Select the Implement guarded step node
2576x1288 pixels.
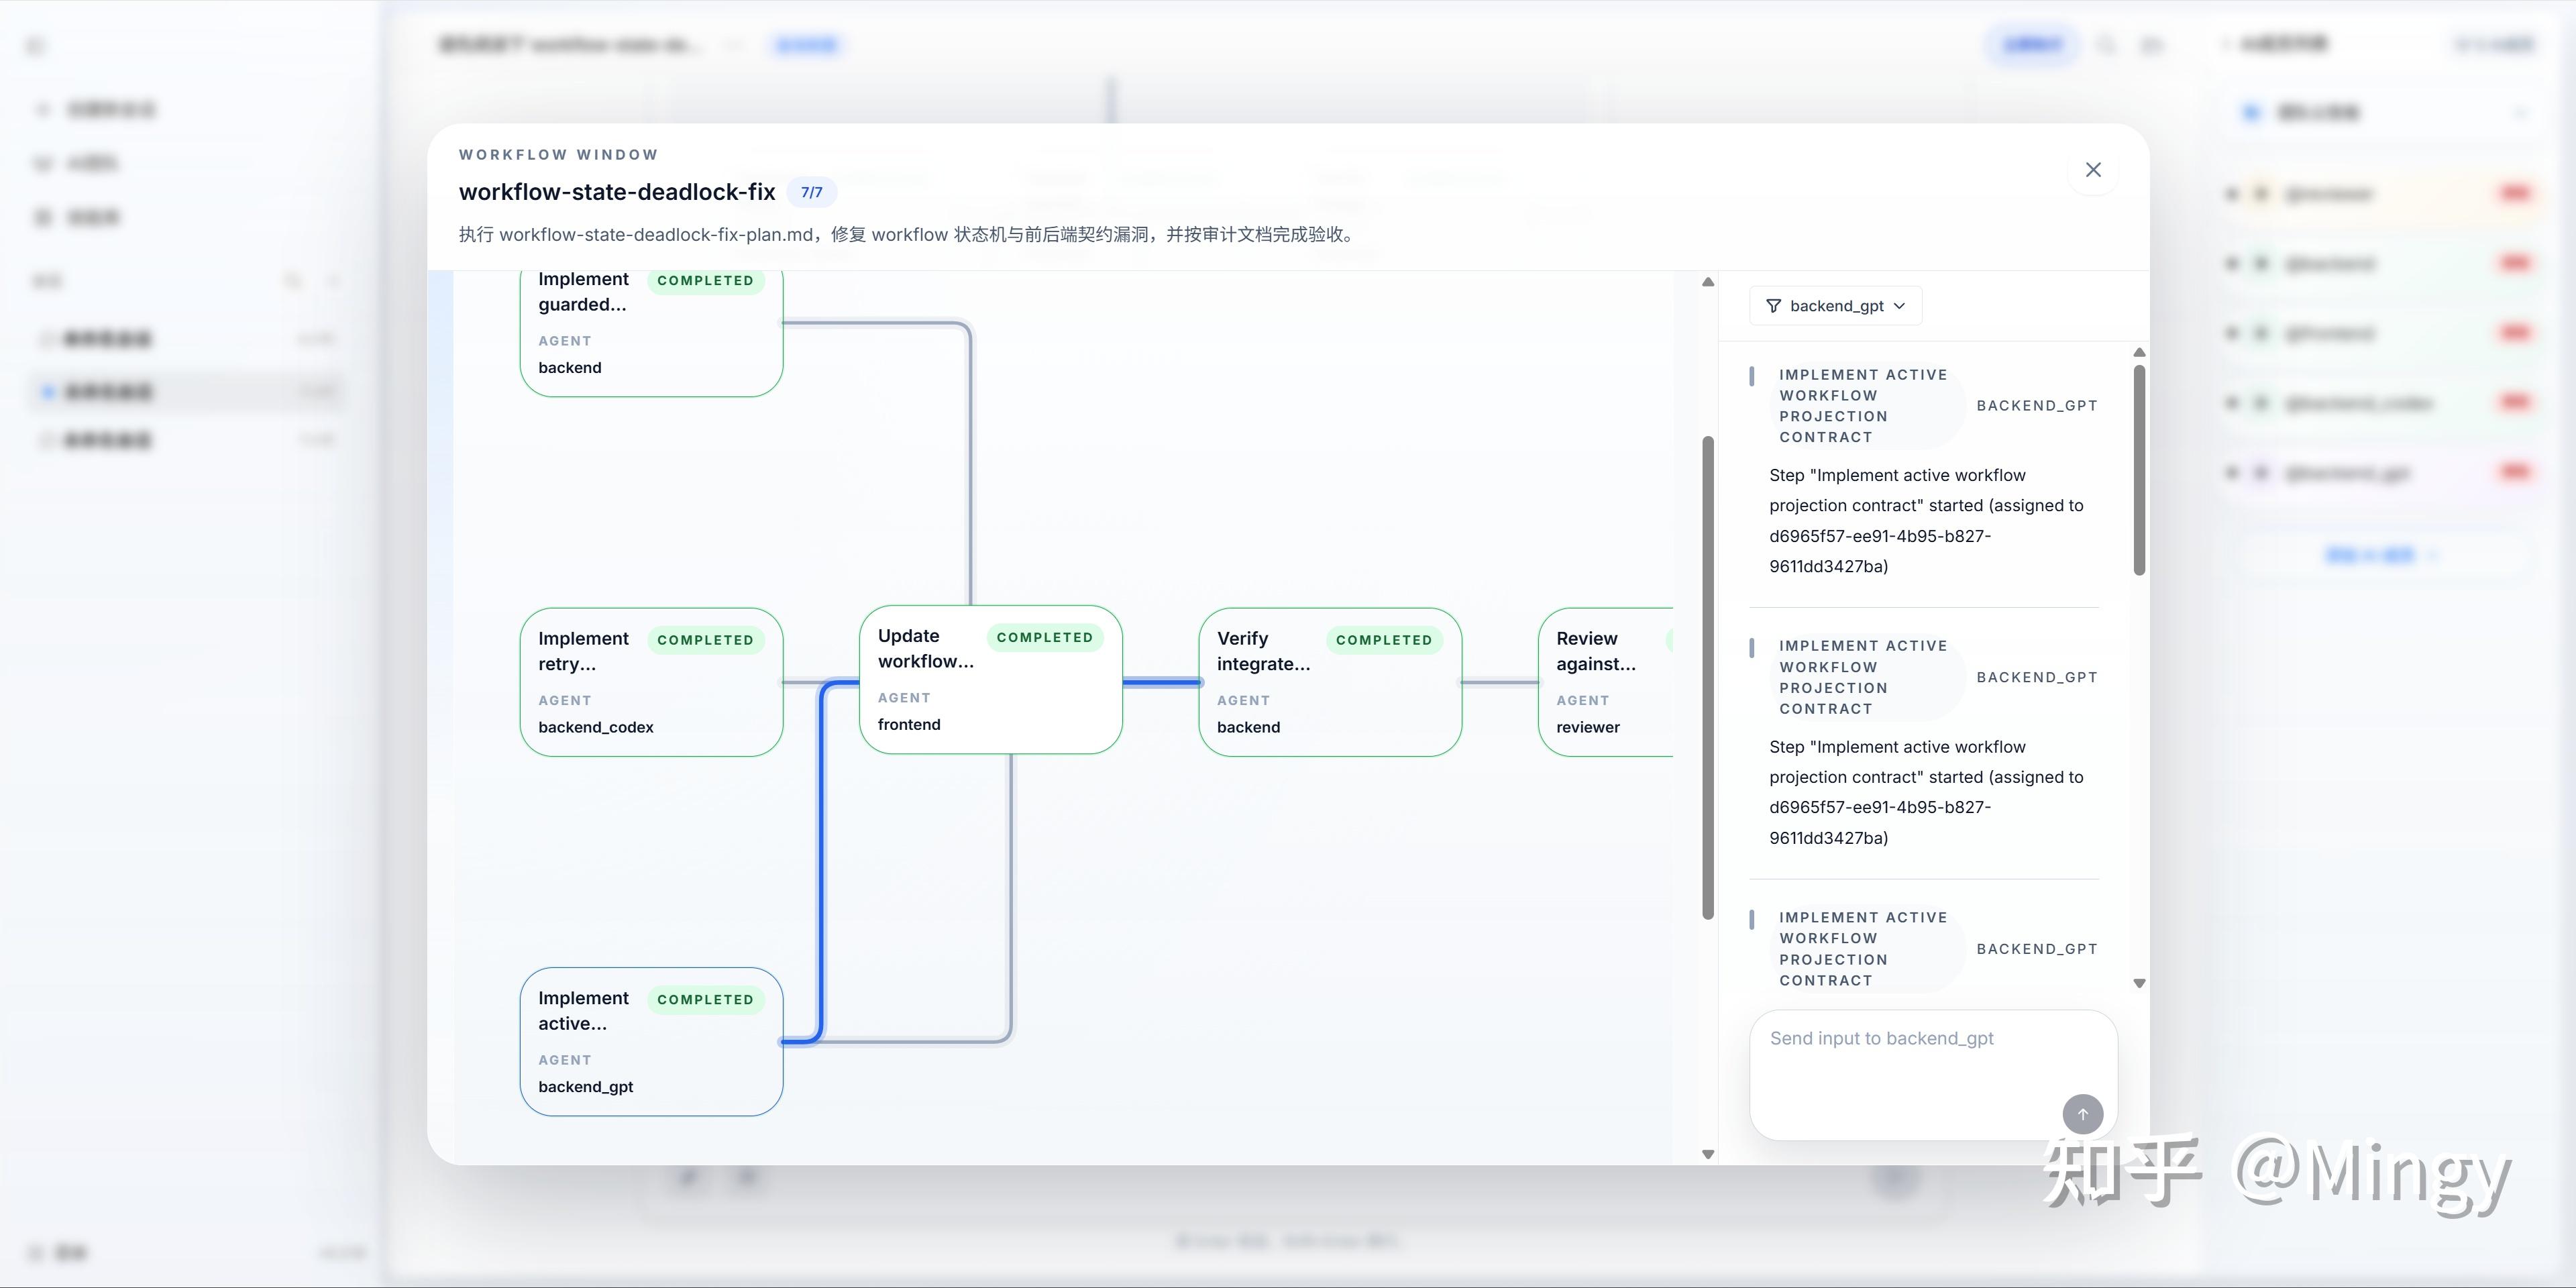pyautogui.click(x=651, y=333)
